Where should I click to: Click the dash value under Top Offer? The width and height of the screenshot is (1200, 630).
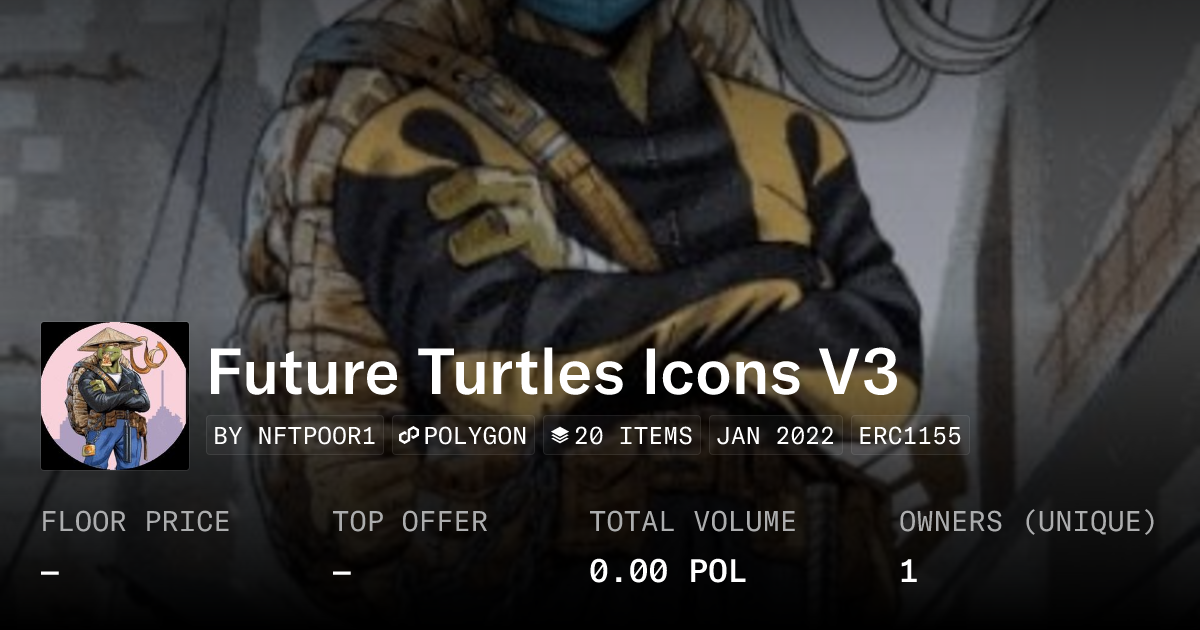(342, 572)
